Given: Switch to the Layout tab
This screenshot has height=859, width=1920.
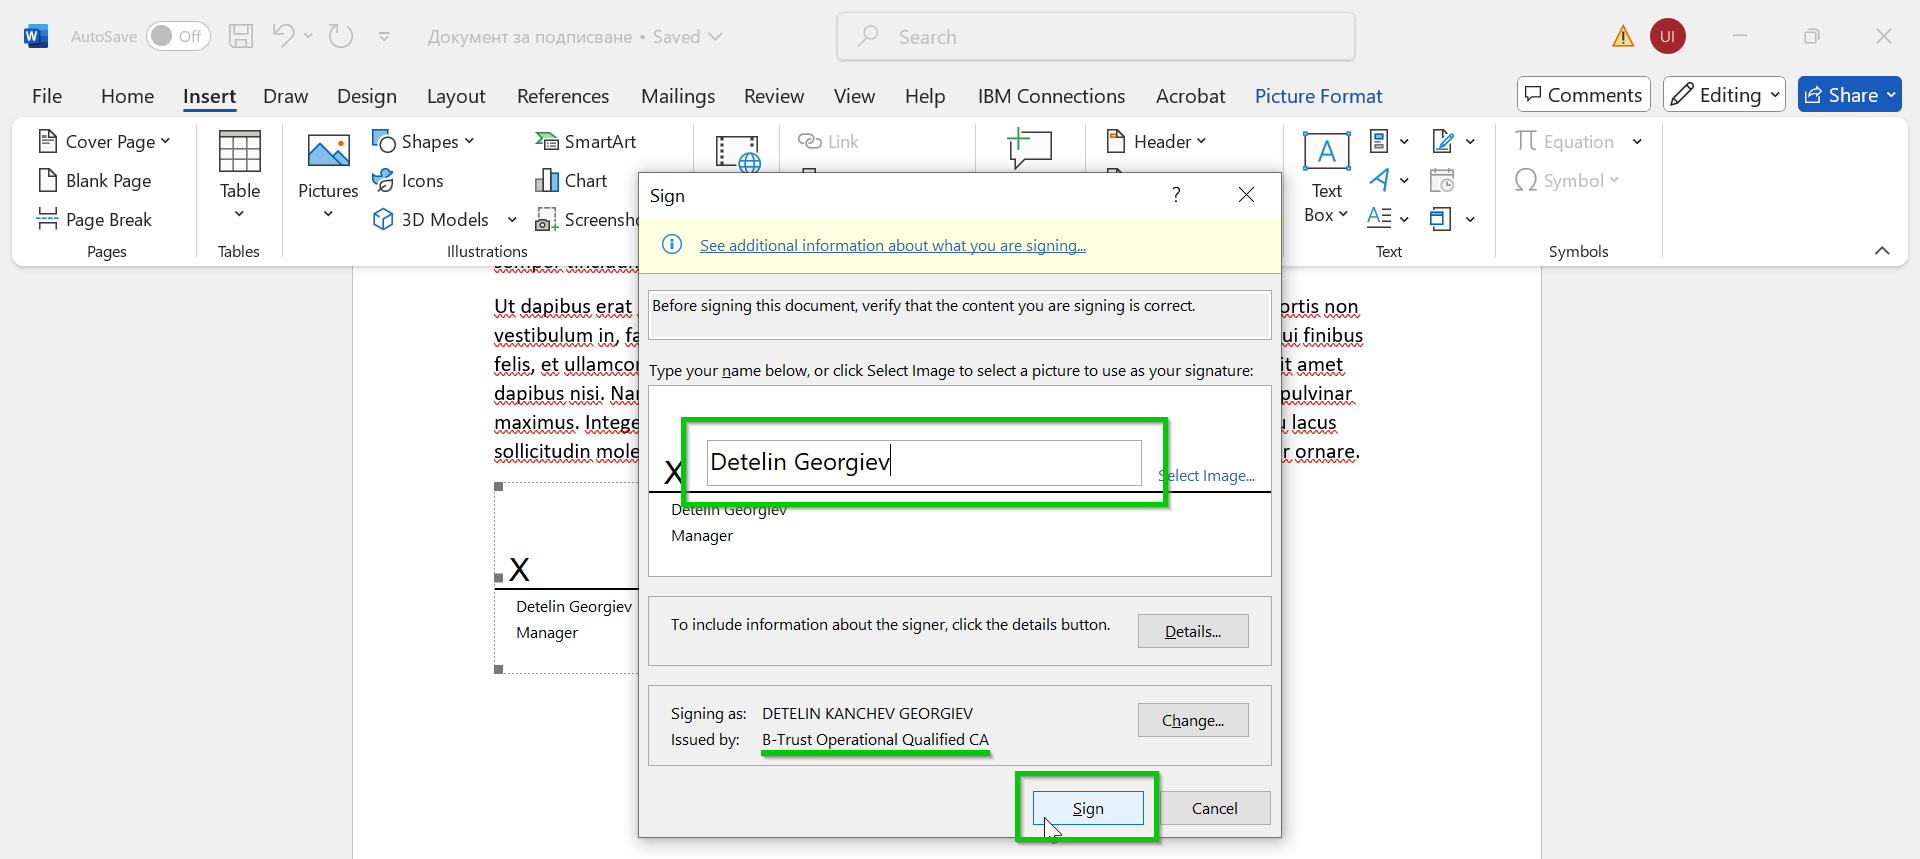Looking at the screenshot, I should 456,96.
